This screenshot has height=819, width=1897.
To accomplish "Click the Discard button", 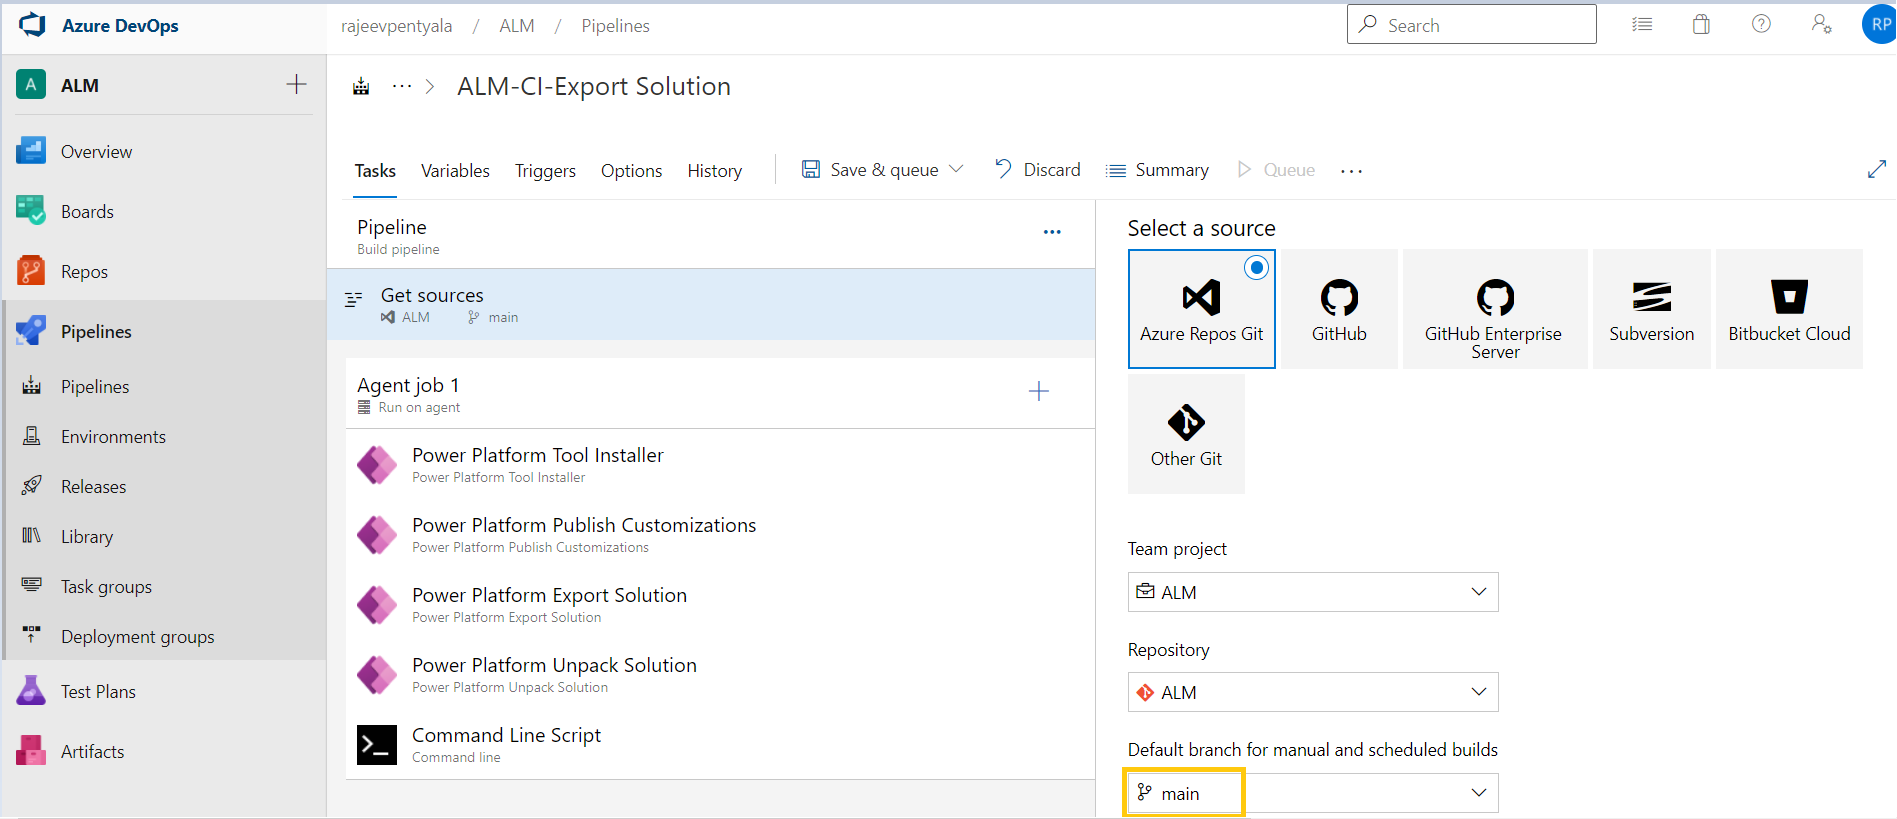I will [1038, 170].
